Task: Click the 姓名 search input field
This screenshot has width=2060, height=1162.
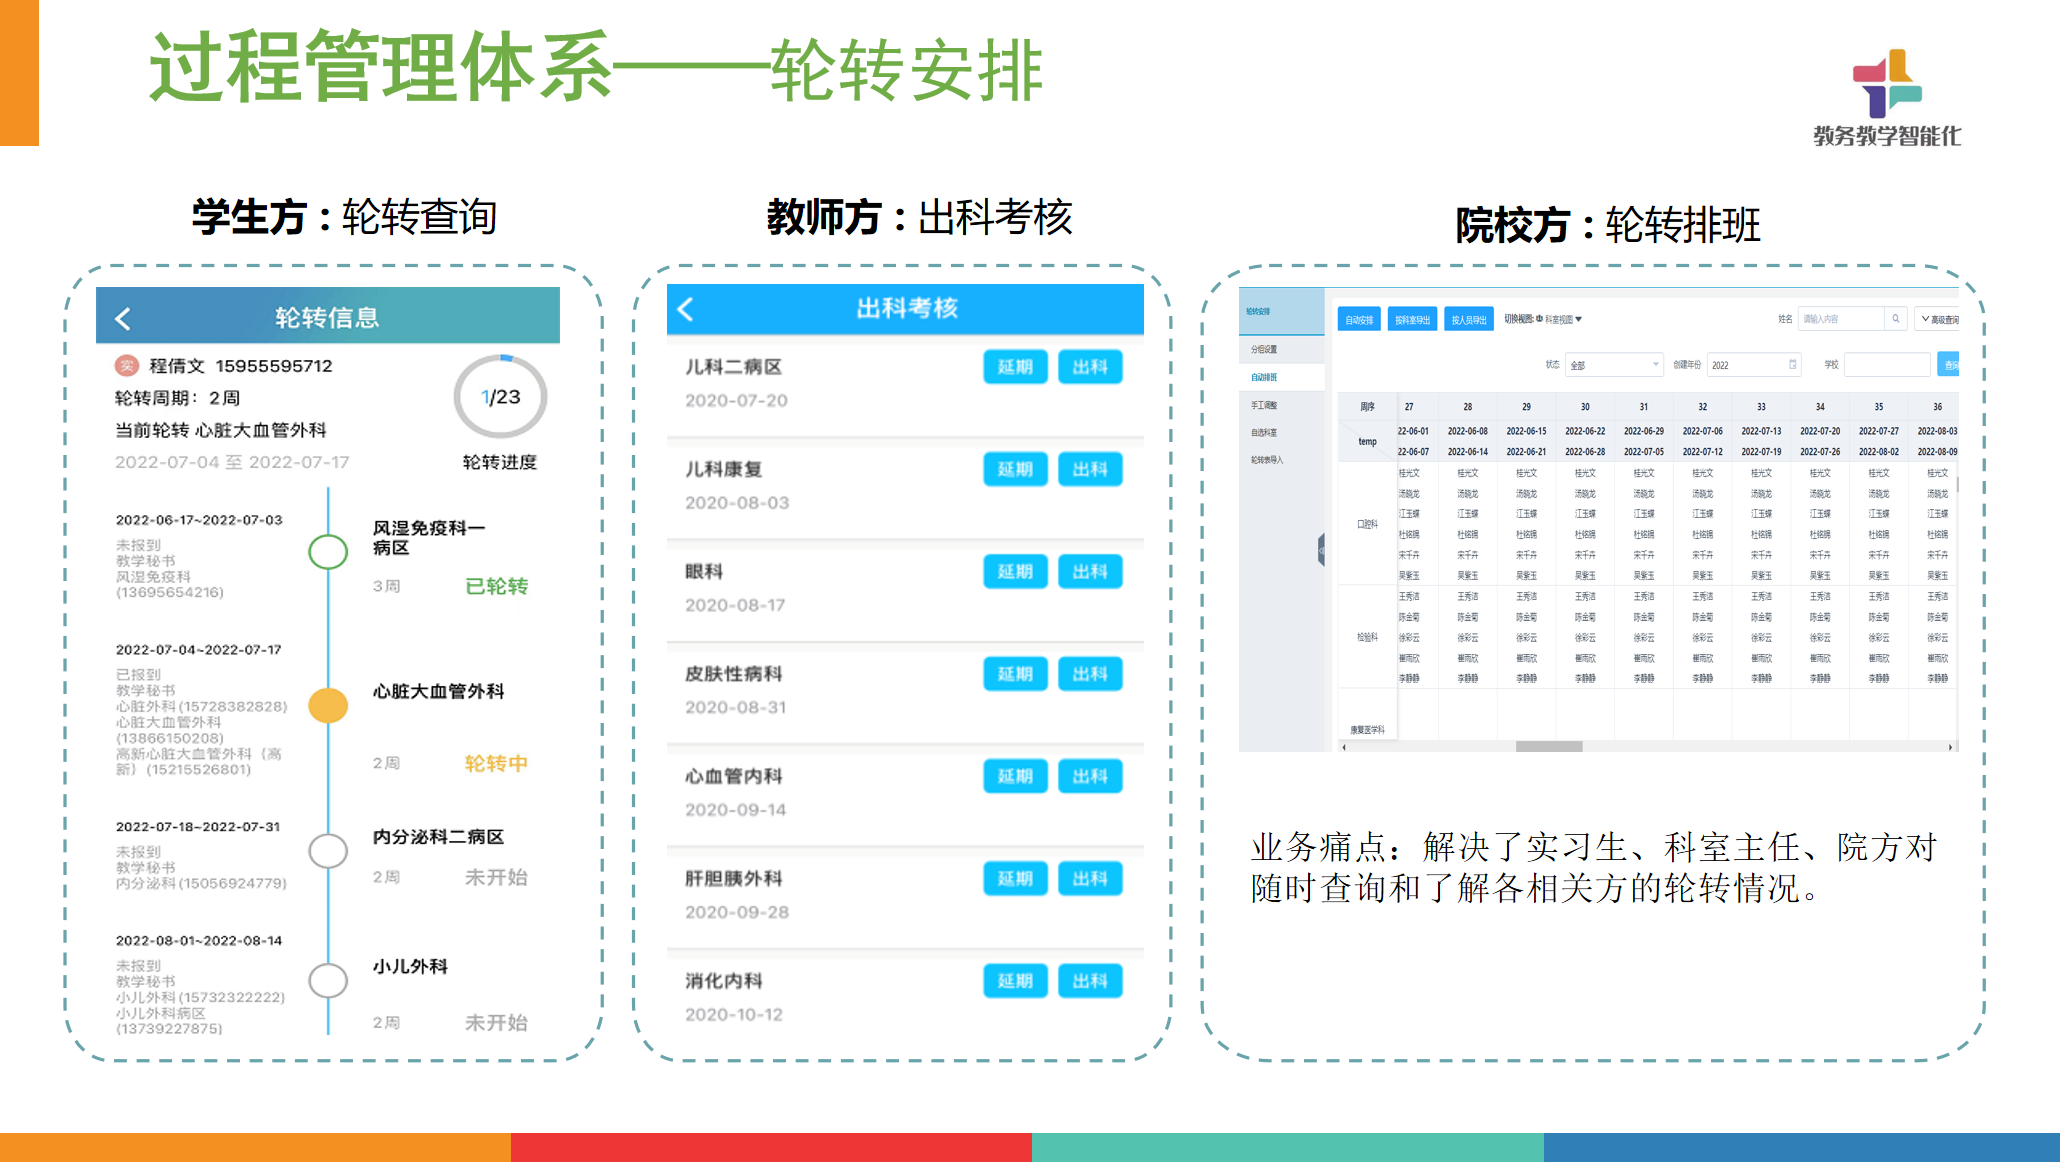Action: tap(1840, 319)
